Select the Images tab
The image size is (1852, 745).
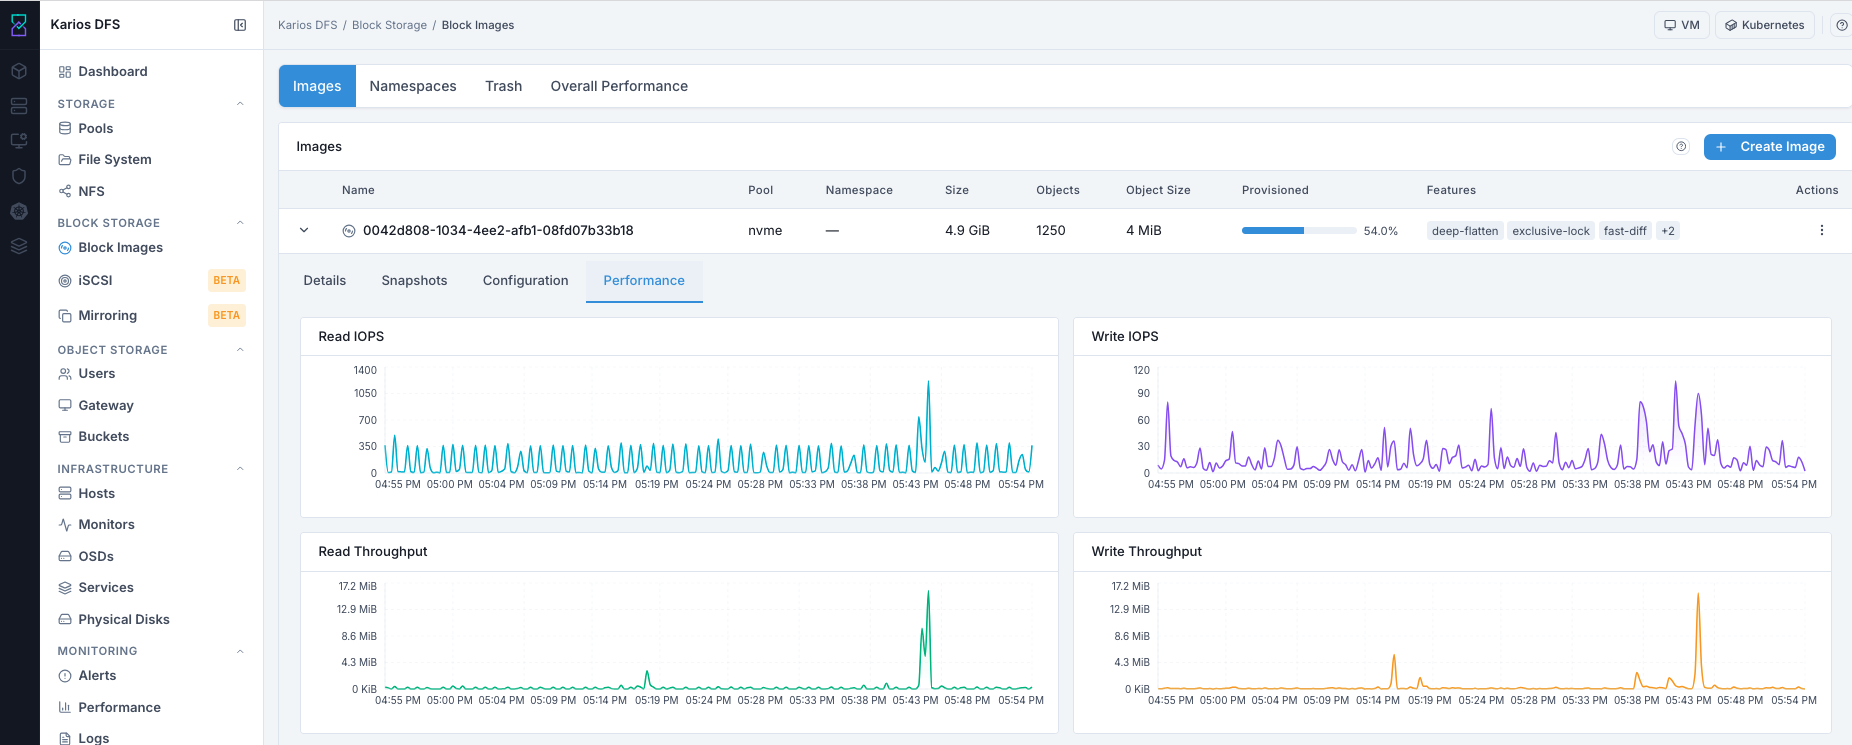tap(317, 86)
